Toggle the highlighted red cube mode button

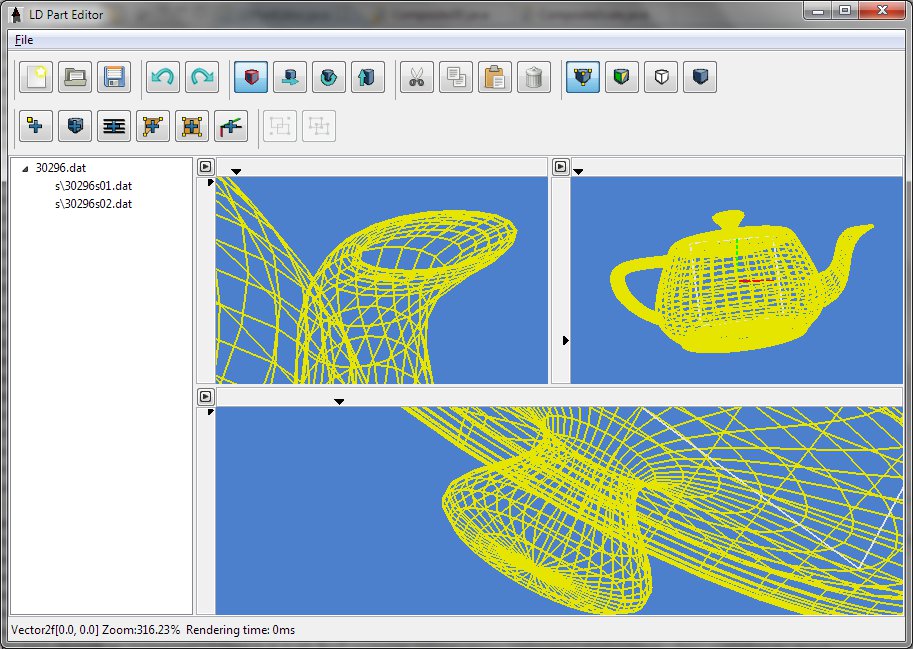click(x=251, y=78)
